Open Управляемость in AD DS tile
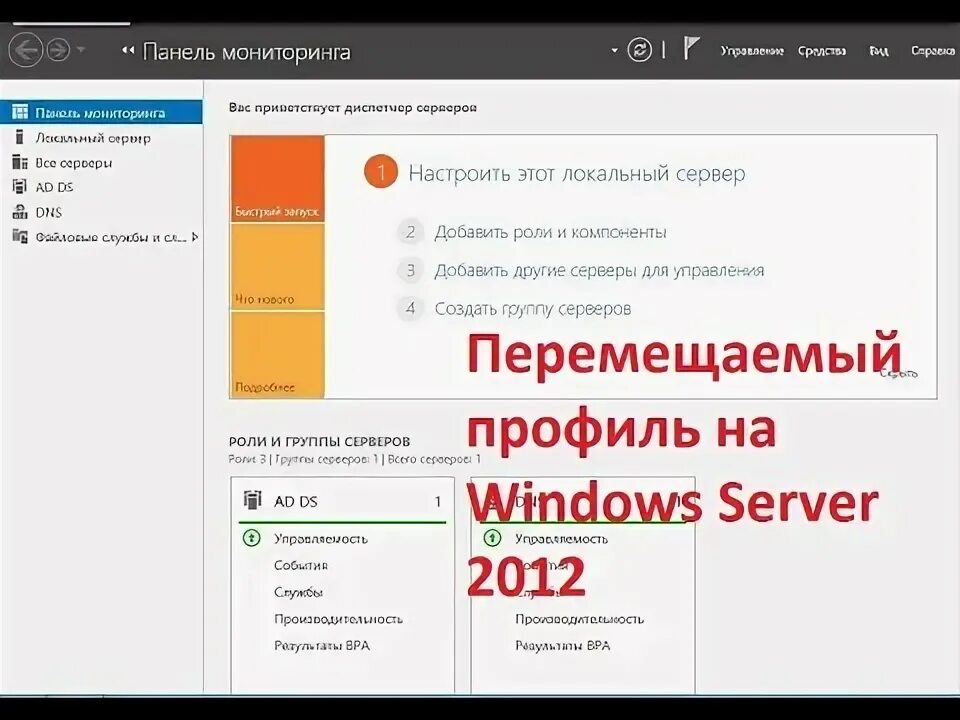The width and height of the screenshot is (960, 720). (321, 539)
